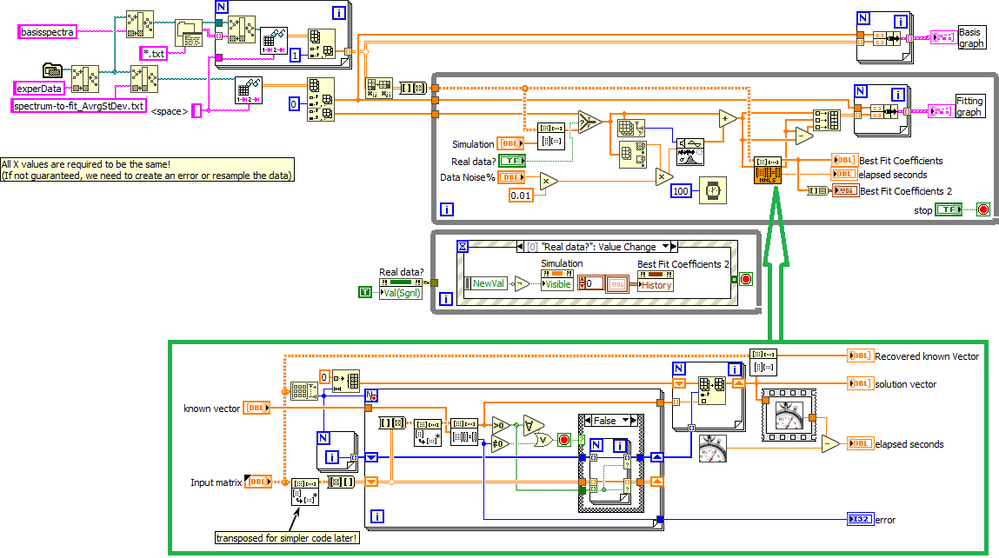Image resolution: width=999 pixels, height=558 pixels.
Task: Click the Tick Count stopwatch node
Action: pyautogui.click(x=712, y=448)
